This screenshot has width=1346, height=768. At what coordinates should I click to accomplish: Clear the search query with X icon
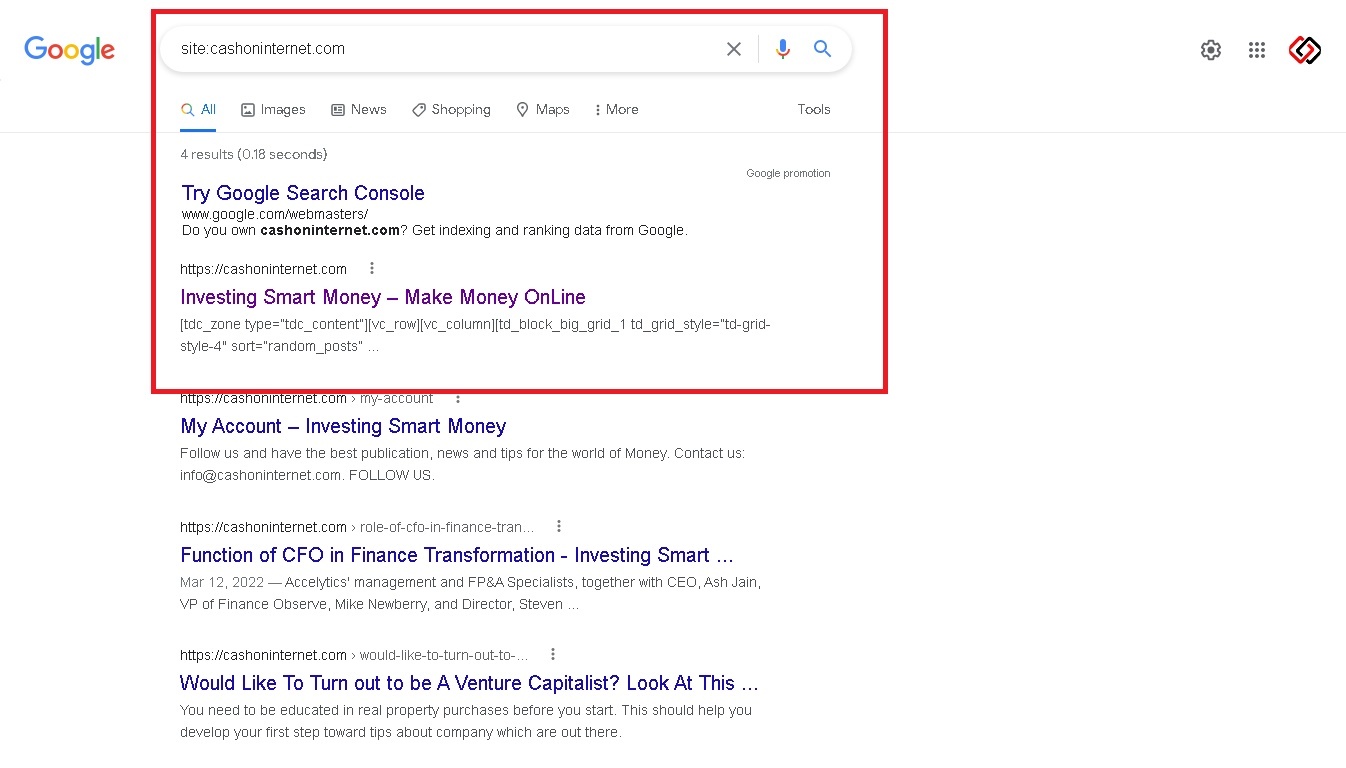click(734, 49)
